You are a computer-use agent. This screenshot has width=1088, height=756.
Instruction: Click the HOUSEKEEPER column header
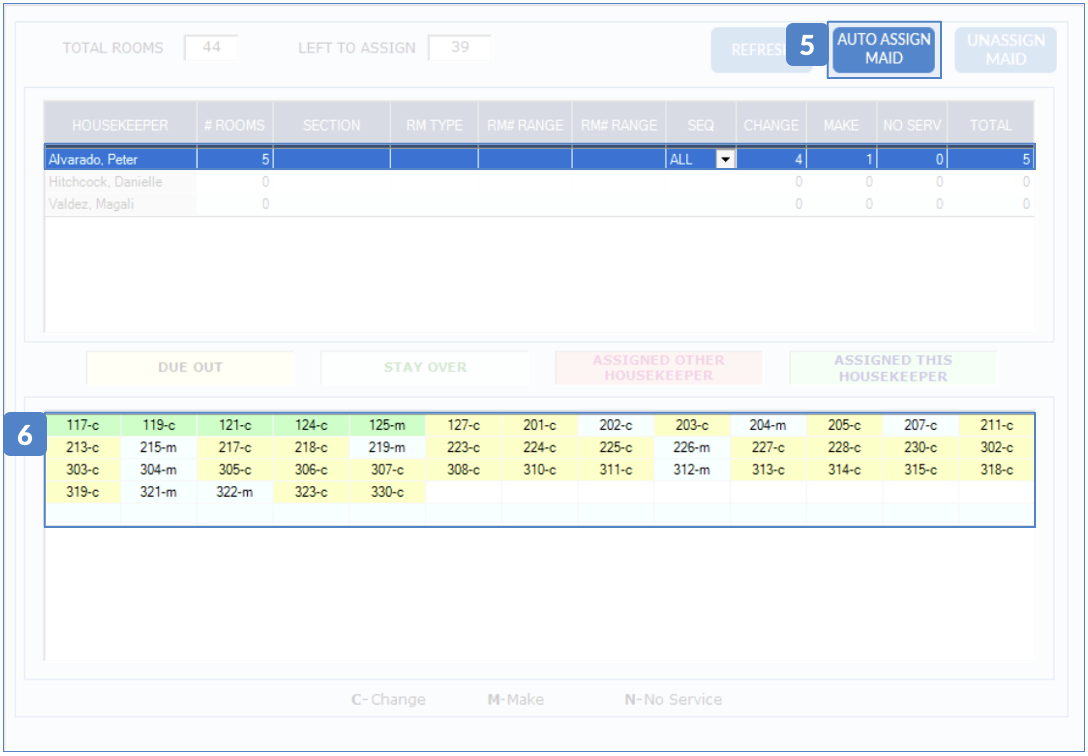click(x=120, y=126)
